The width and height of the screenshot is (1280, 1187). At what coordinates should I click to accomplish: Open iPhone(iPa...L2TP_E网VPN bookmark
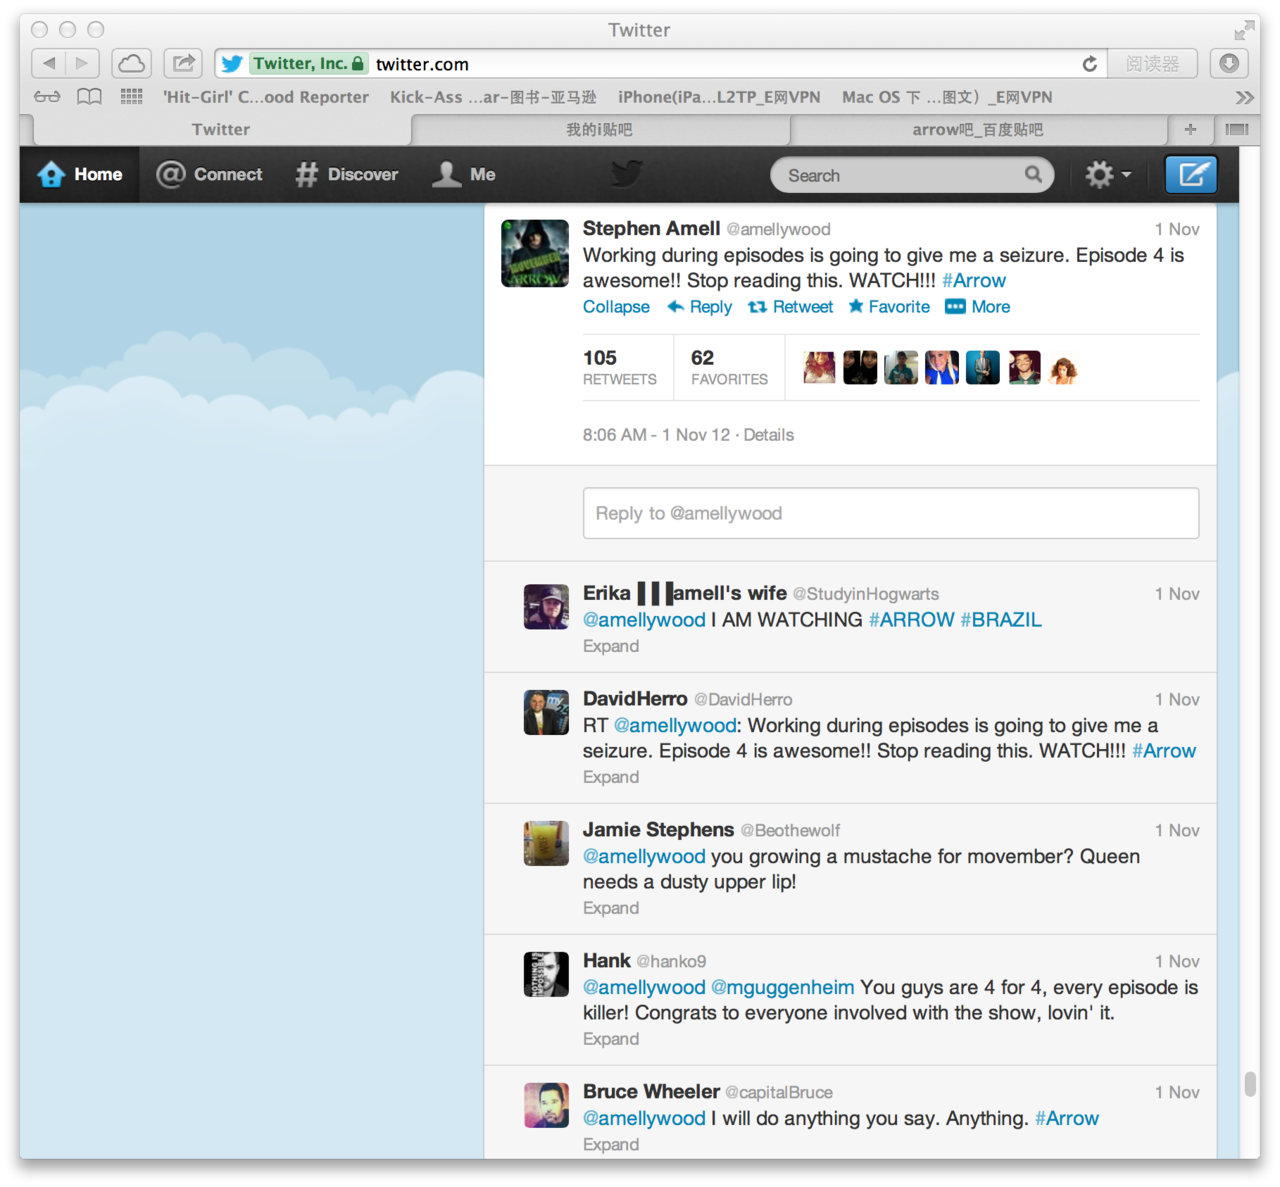click(x=719, y=97)
